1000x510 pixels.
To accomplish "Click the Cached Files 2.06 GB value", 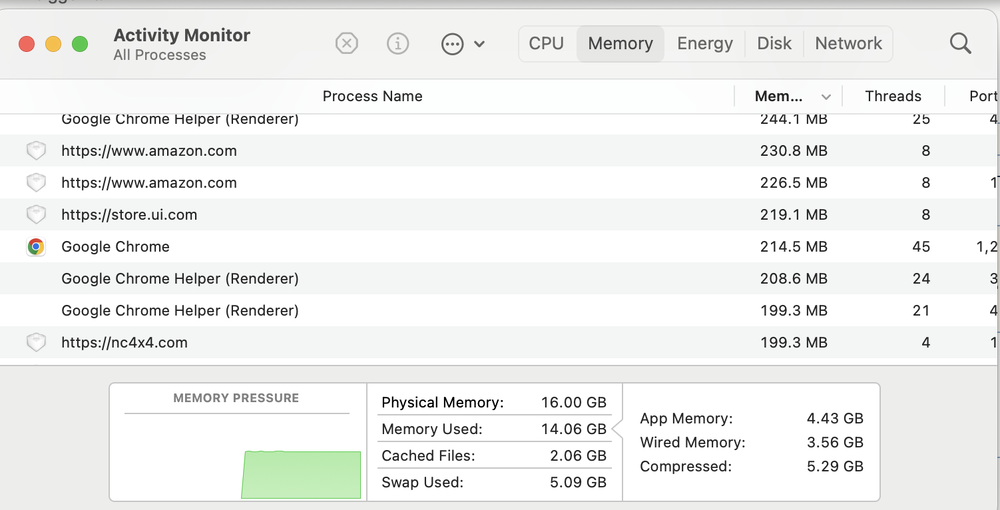I will pos(578,456).
